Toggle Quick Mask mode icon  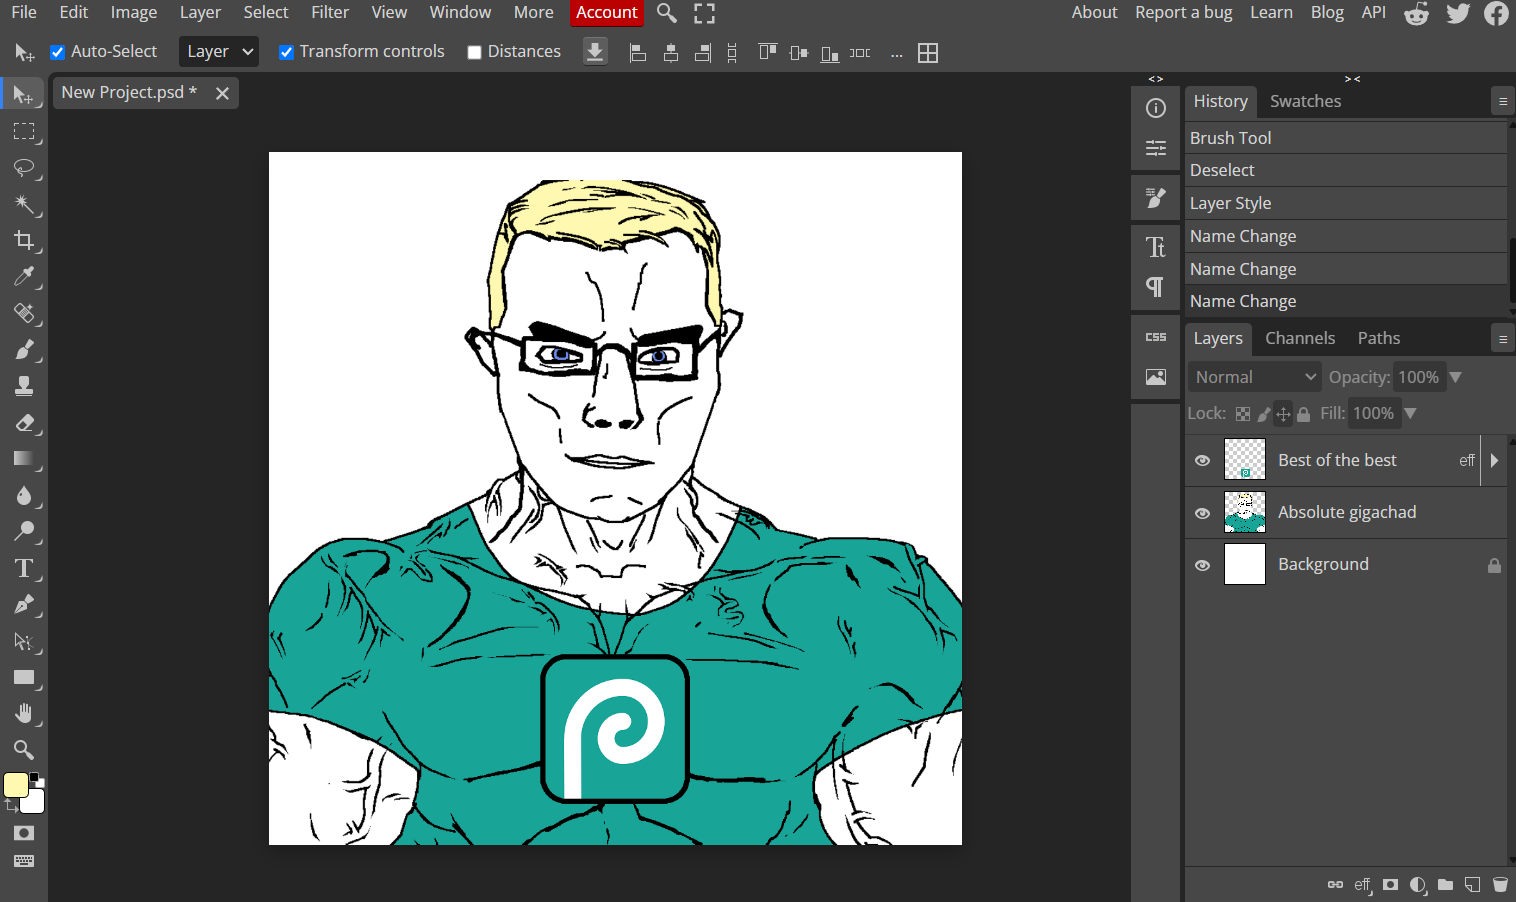[x=24, y=833]
